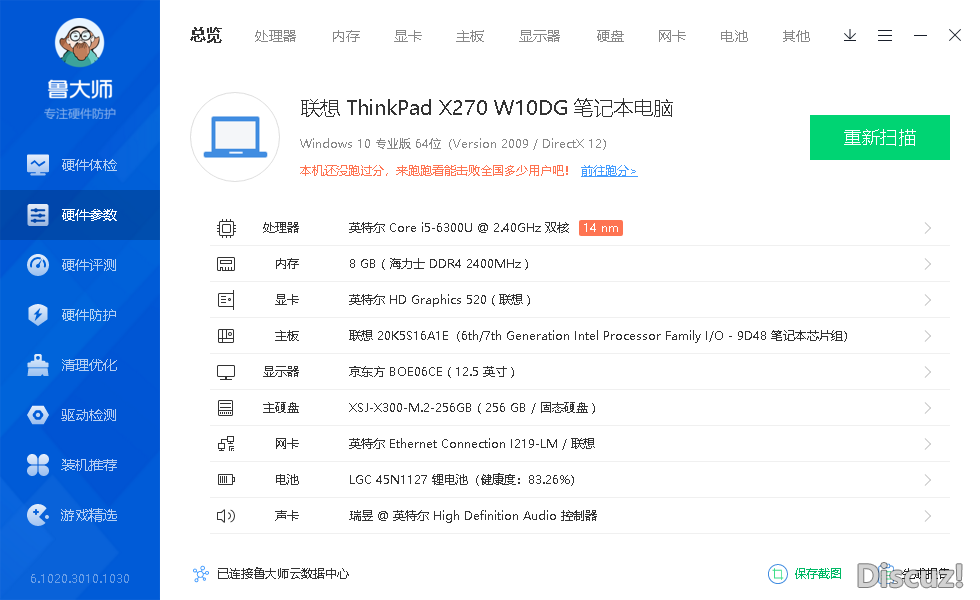Switch to the 其他 top tab

(x=796, y=36)
